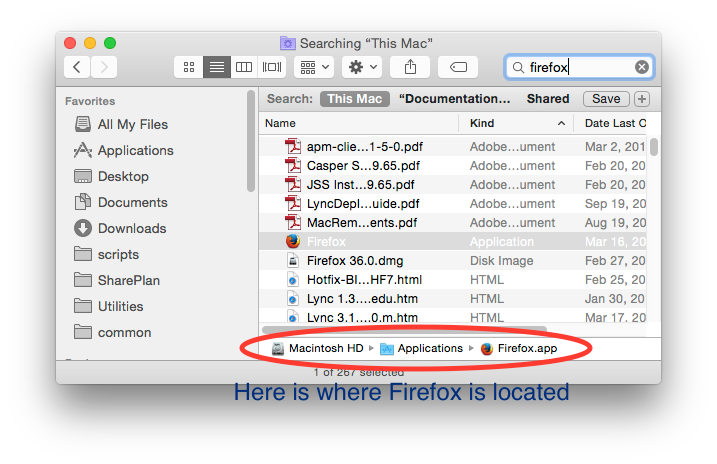Click the sidebar vertical scrollbar

(x=251, y=142)
